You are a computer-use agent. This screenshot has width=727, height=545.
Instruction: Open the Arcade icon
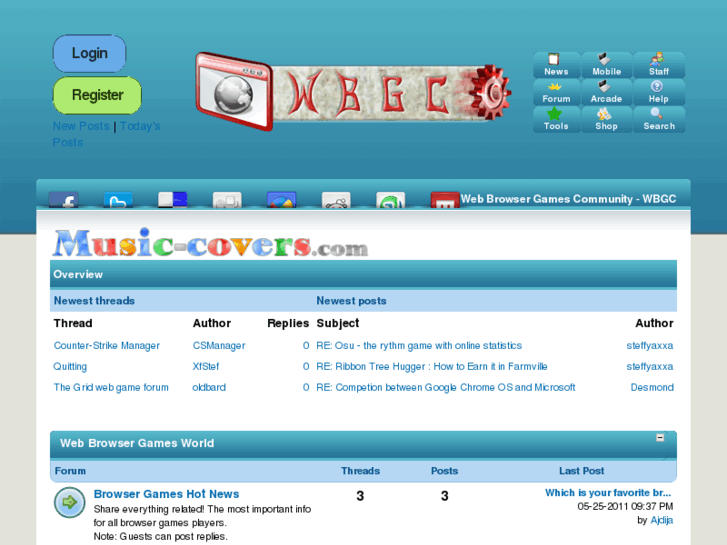[606, 92]
